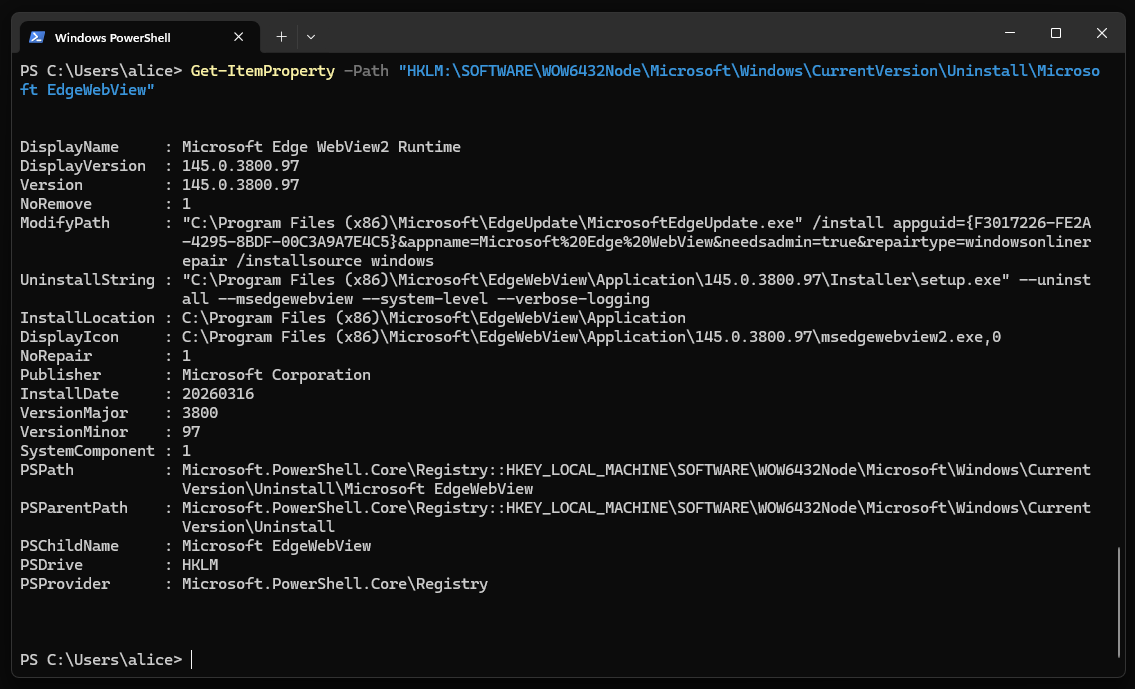Click 'Microsoft Edge WebView2 Runtime' value

click(321, 147)
